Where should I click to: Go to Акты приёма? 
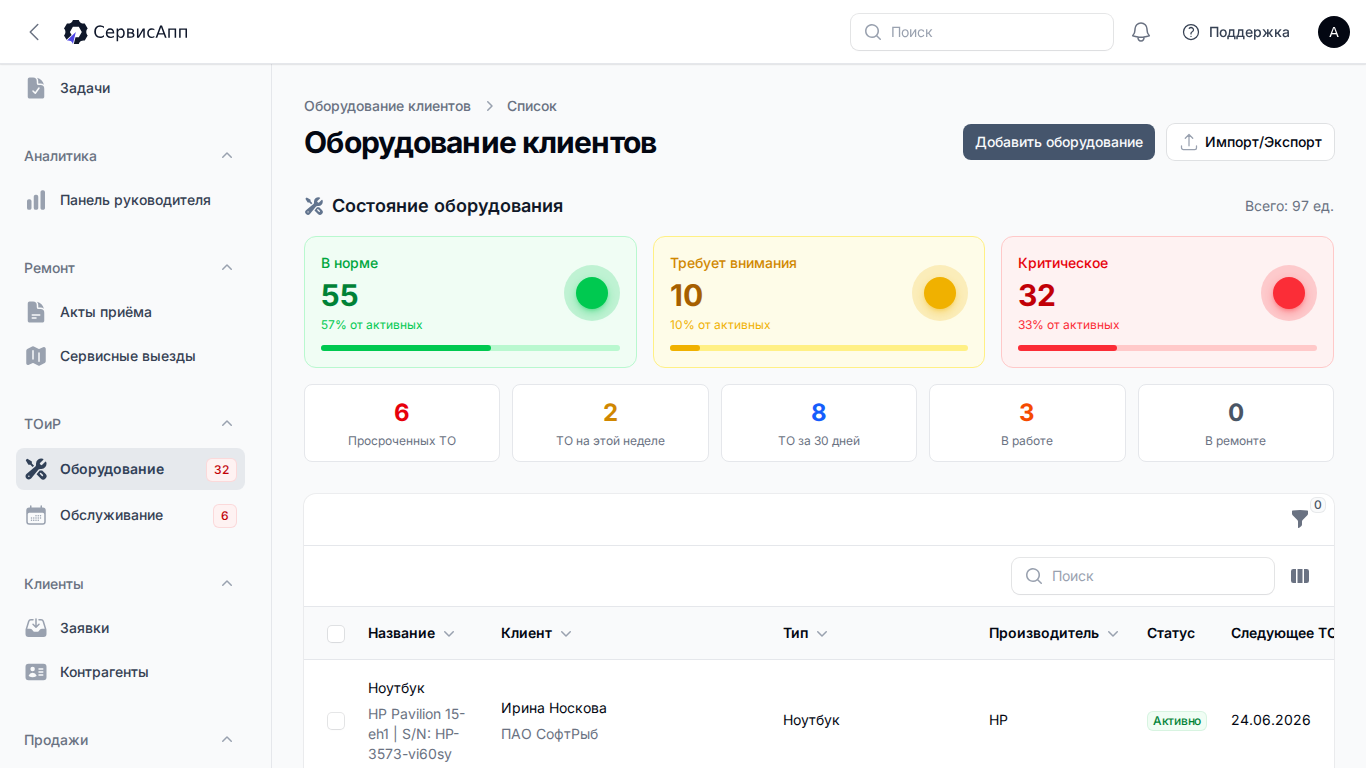click(130, 312)
